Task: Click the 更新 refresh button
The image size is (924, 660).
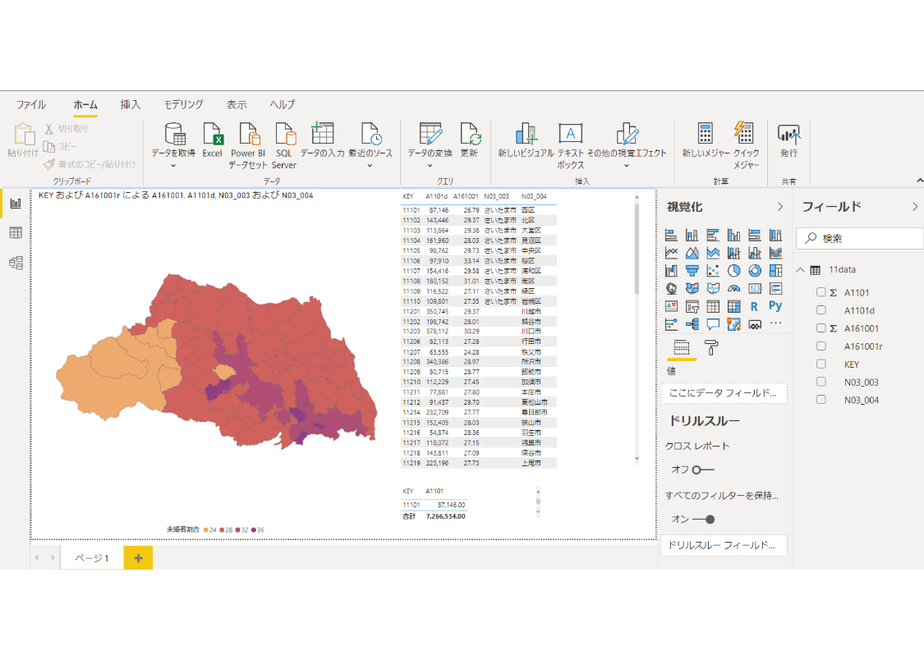Action: click(x=469, y=140)
